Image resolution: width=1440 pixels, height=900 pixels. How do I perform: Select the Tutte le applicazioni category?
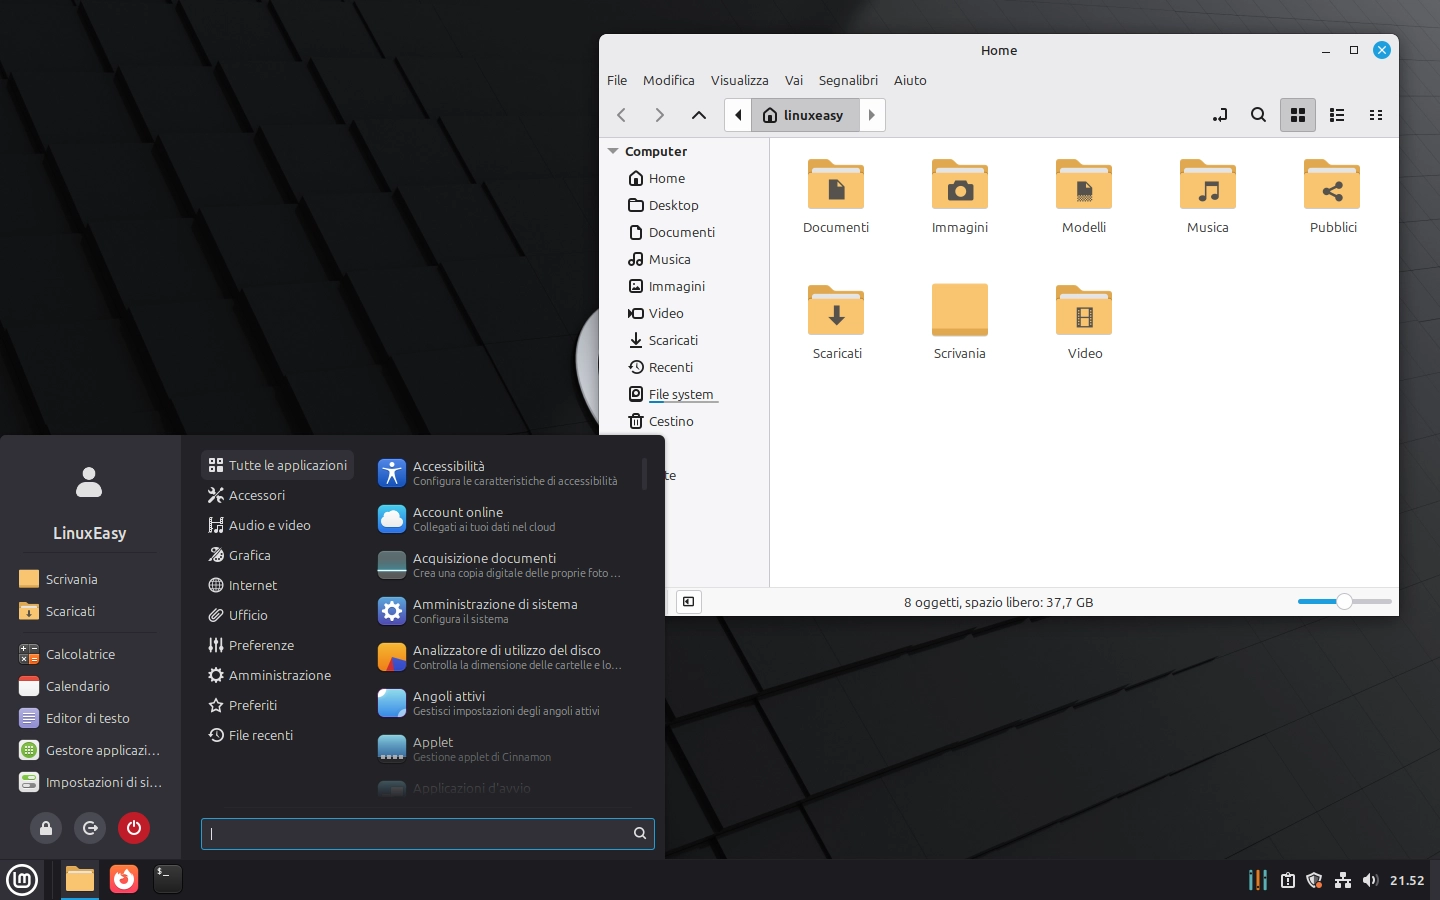(277, 465)
